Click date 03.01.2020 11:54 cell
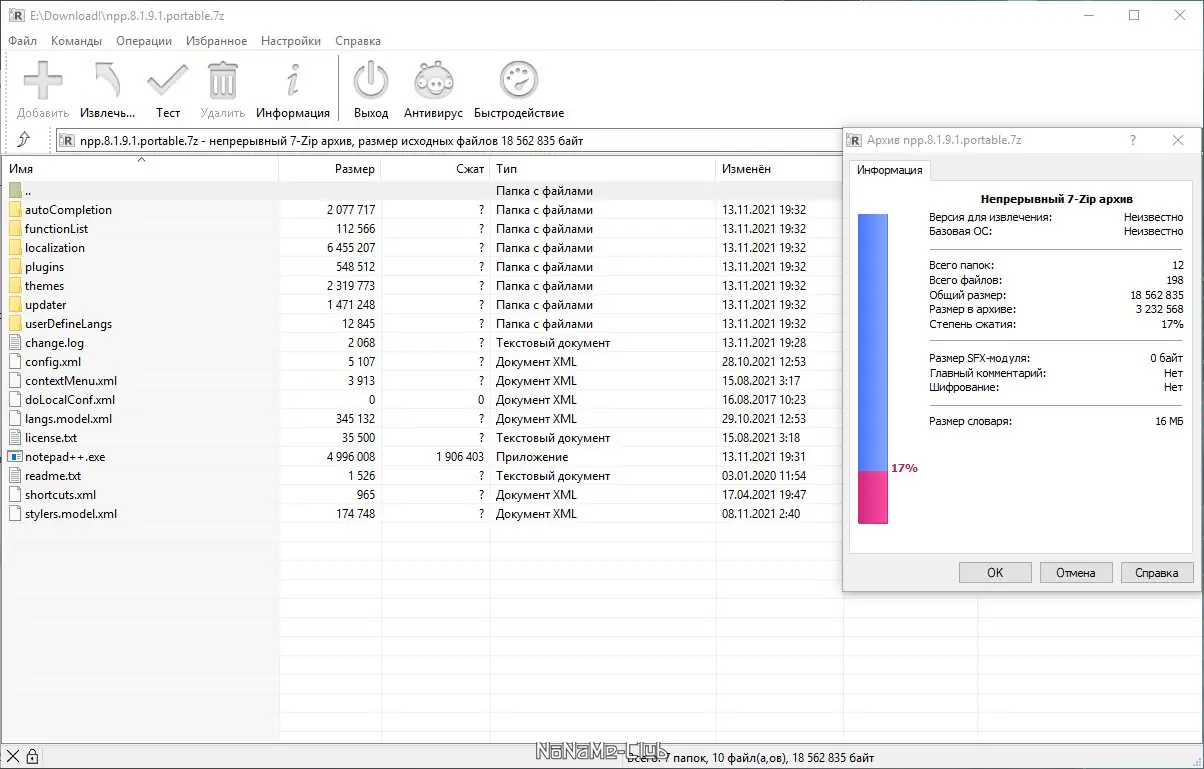 point(764,476)
